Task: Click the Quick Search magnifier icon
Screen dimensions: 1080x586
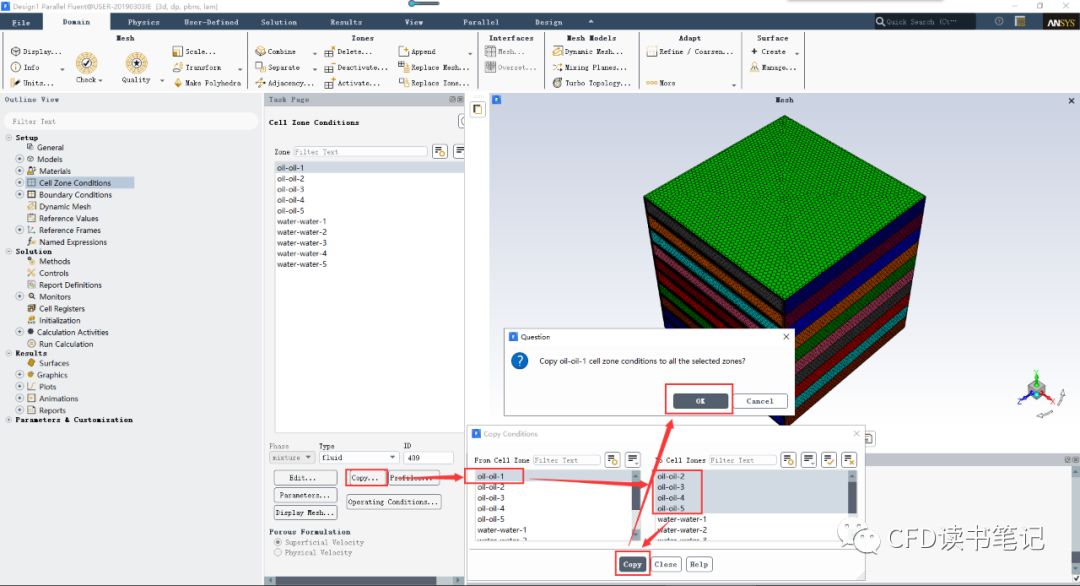Action: click(x=880, y=22)
